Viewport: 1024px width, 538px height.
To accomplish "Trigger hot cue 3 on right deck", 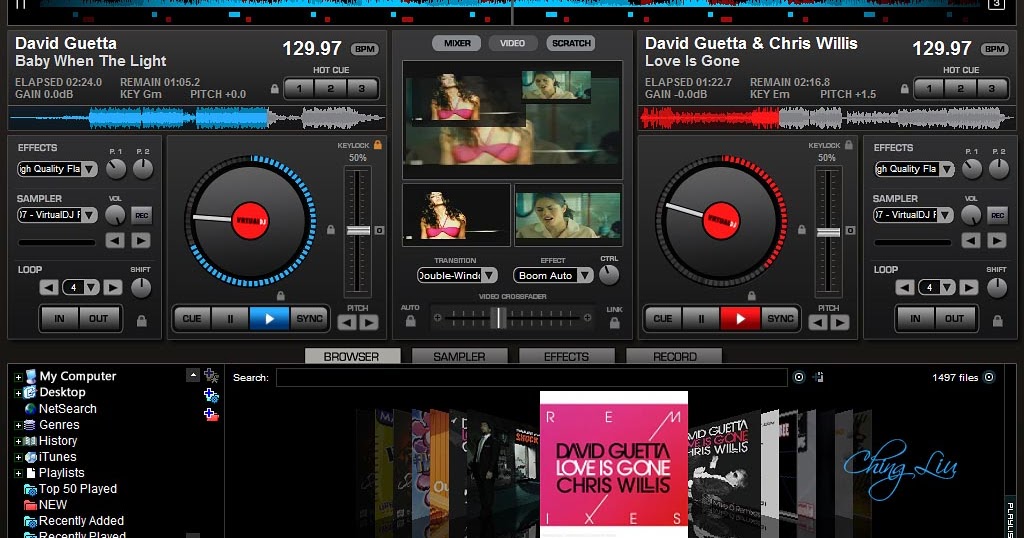I will (x=991, y=88).
